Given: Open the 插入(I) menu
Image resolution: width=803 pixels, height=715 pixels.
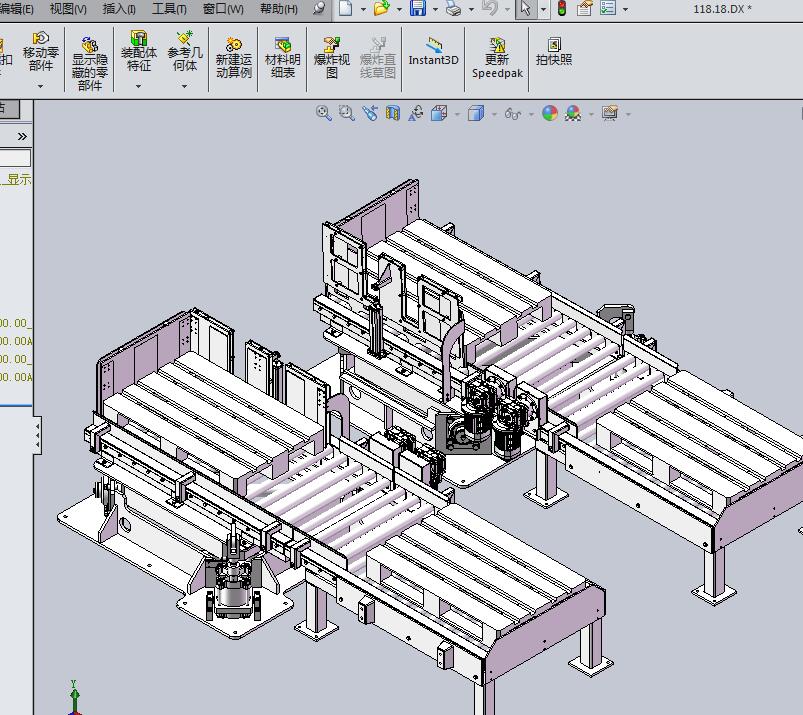Looking at the screenshot, I should (x=119, y=9).
